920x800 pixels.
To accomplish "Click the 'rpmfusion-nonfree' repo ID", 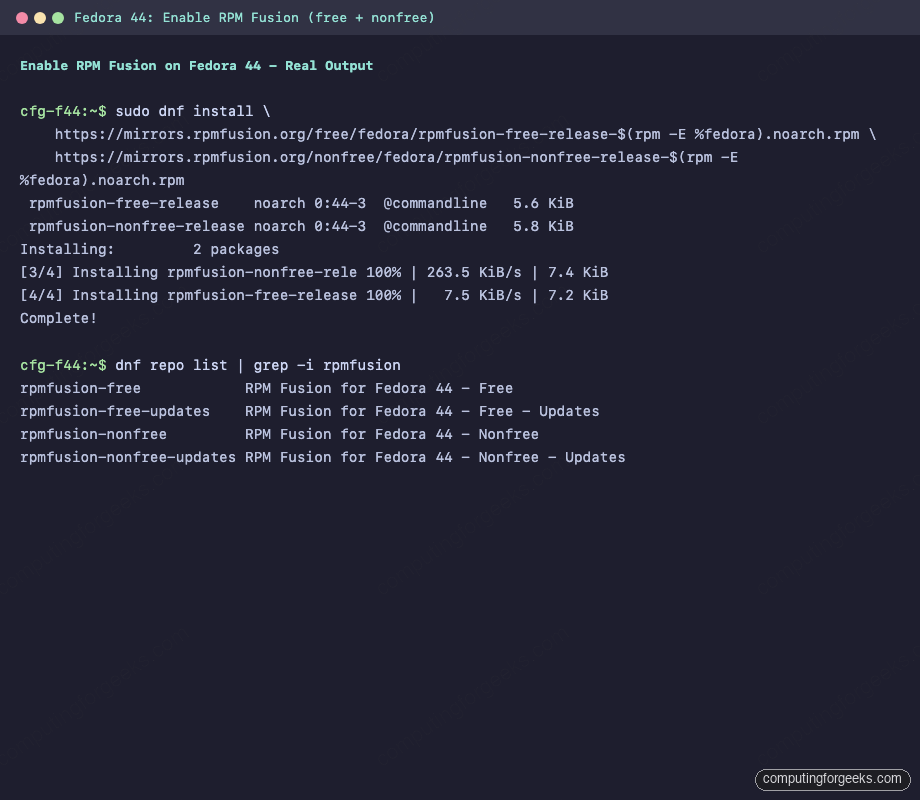I will (x=93, y=434).
